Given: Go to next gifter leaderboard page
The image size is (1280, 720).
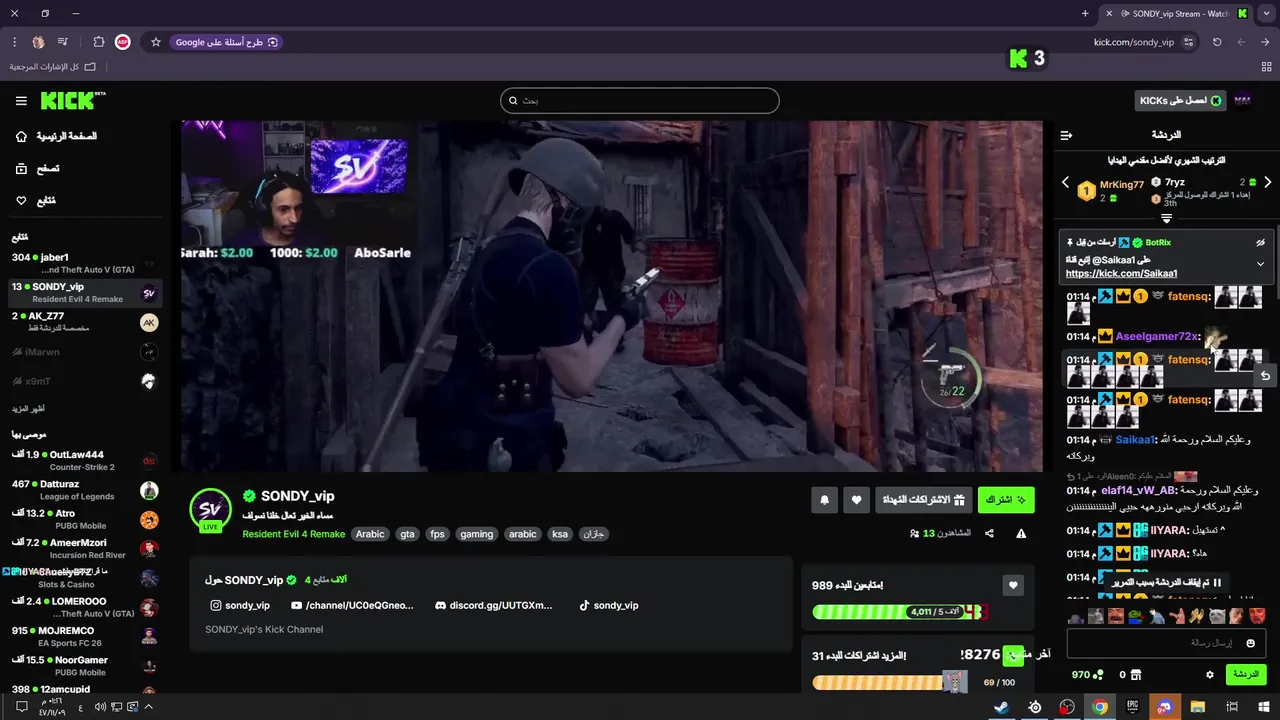Looking at the screenshot, I should (x=1267, y=183).
